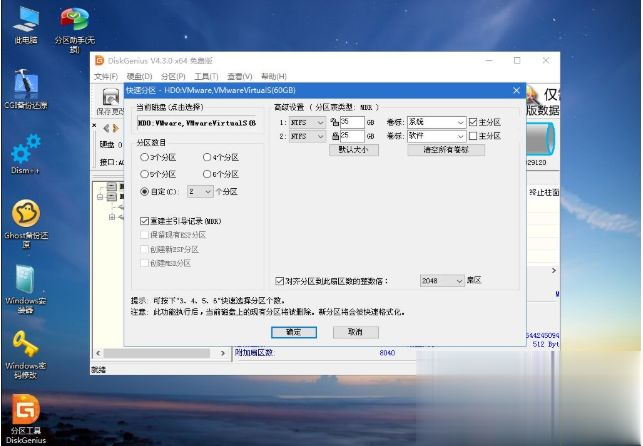Open the Windows安装器 desktop icon

tap(25, 289)
